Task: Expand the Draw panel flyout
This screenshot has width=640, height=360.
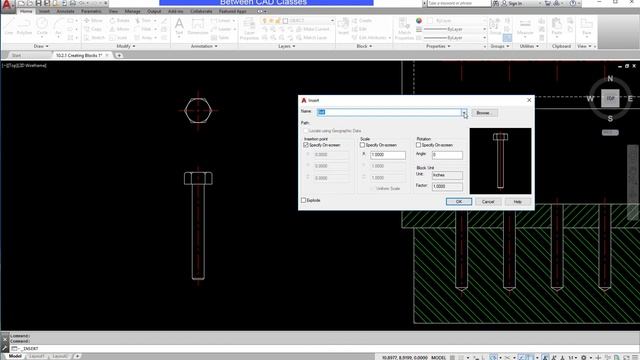Action: [x=41, y=46]
